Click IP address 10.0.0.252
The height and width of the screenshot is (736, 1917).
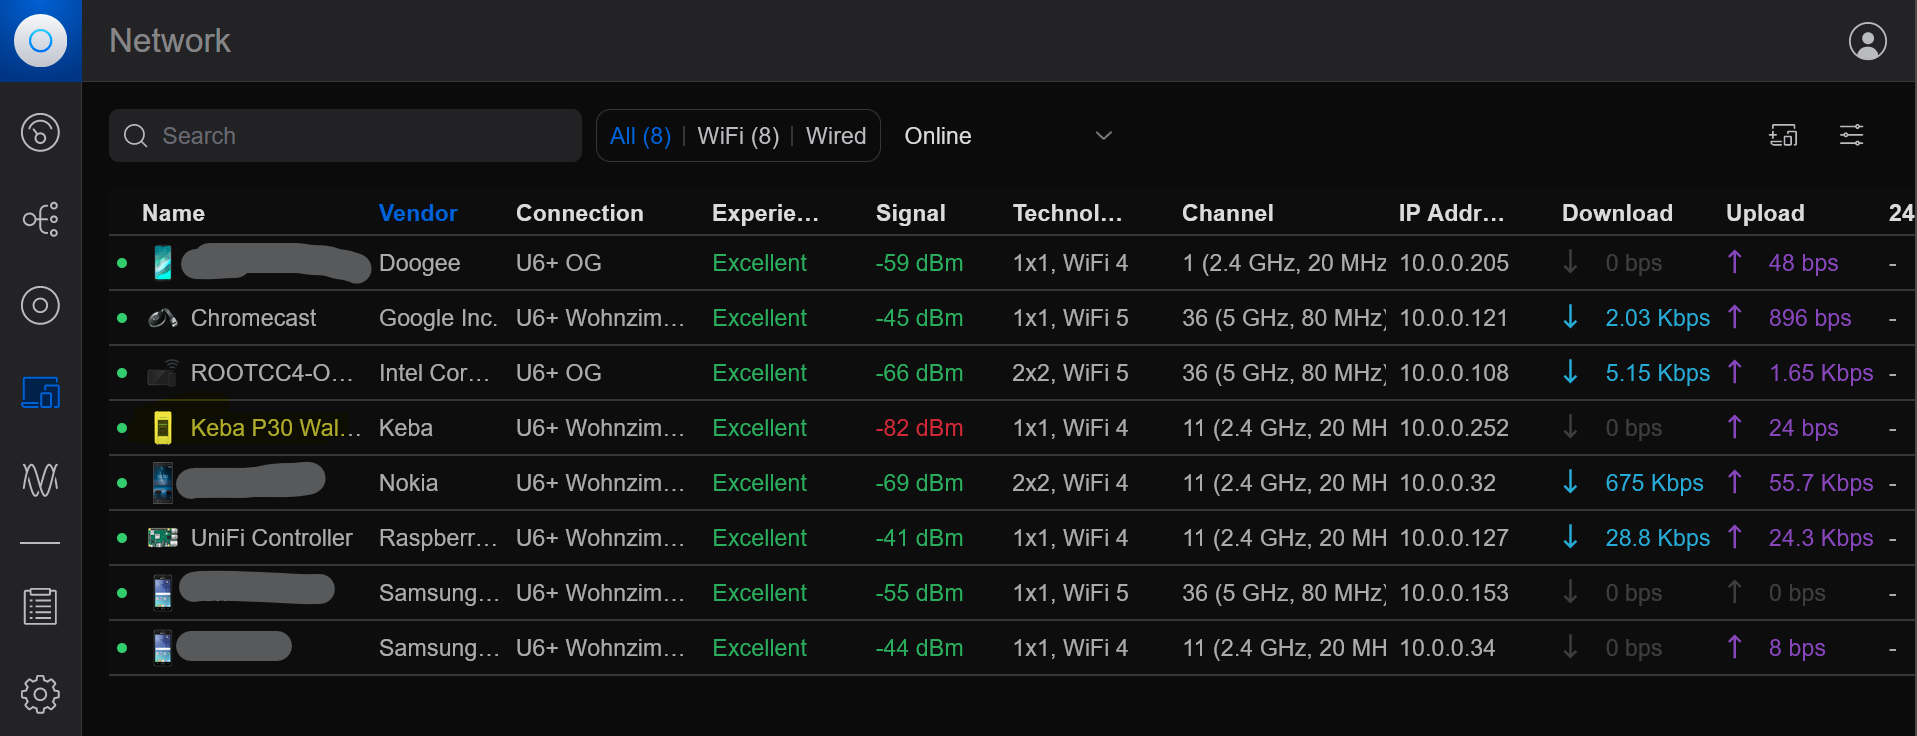pyautogui.click(x=1454, y=428)
